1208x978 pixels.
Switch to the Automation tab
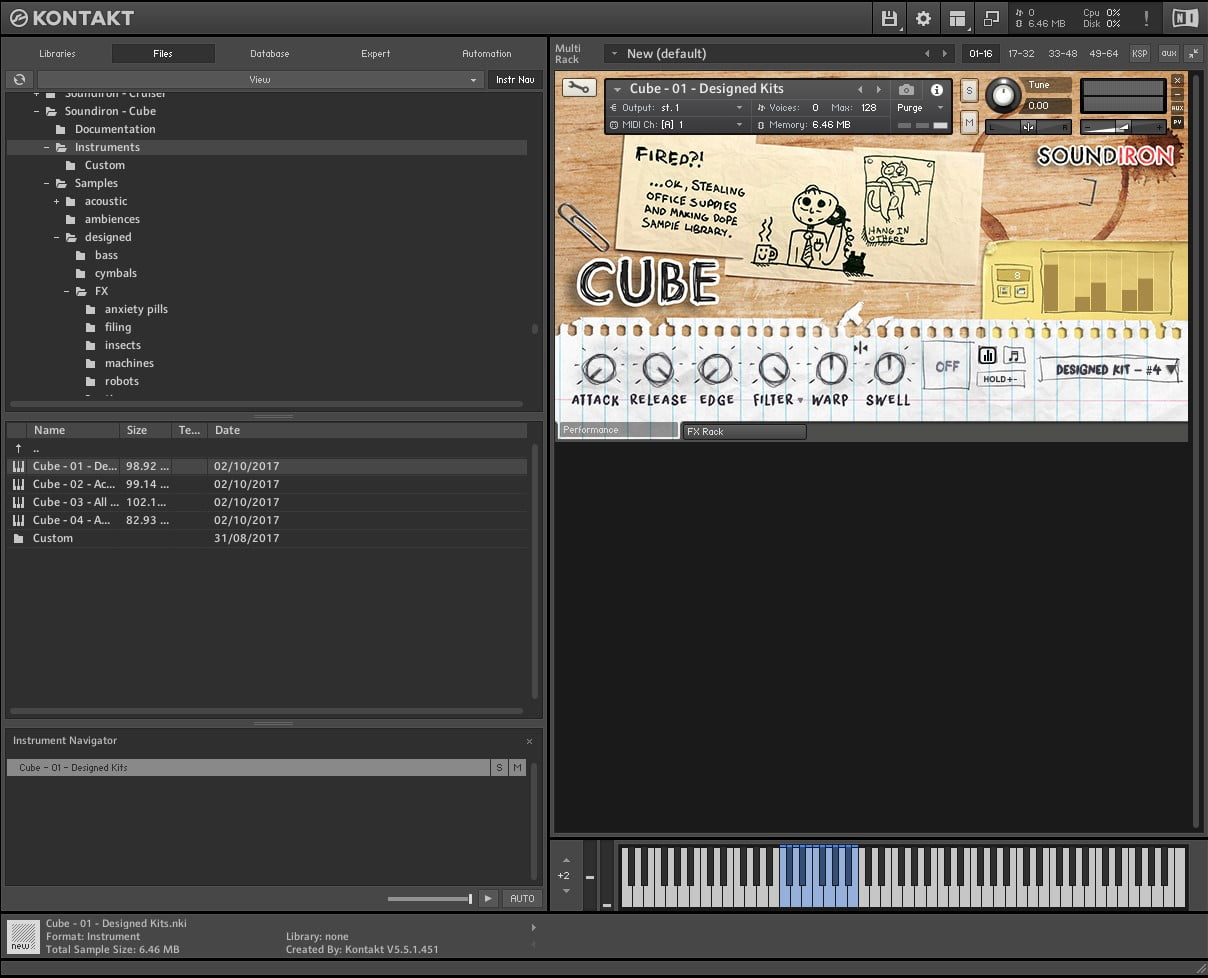(x=487, y=54)
